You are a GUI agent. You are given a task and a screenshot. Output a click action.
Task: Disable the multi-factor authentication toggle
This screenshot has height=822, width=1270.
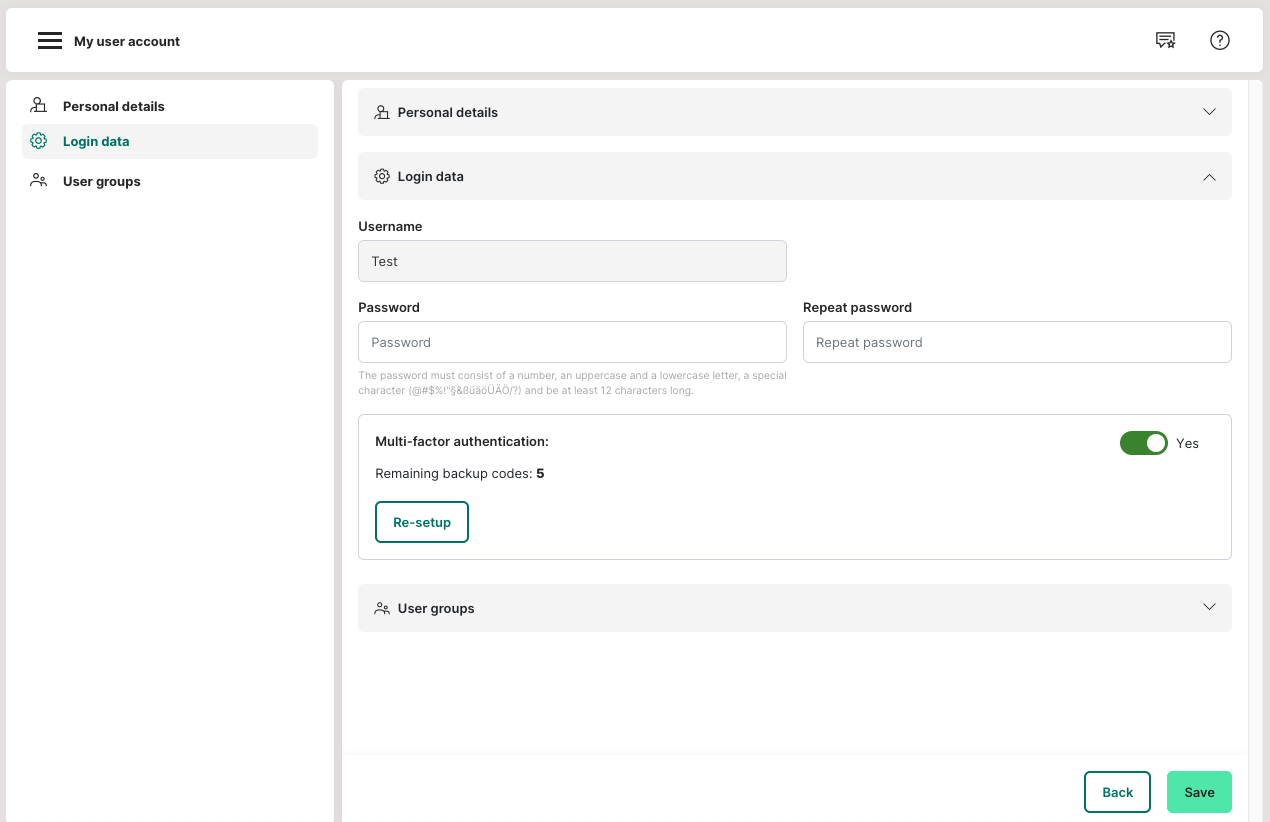[1143, 443]
